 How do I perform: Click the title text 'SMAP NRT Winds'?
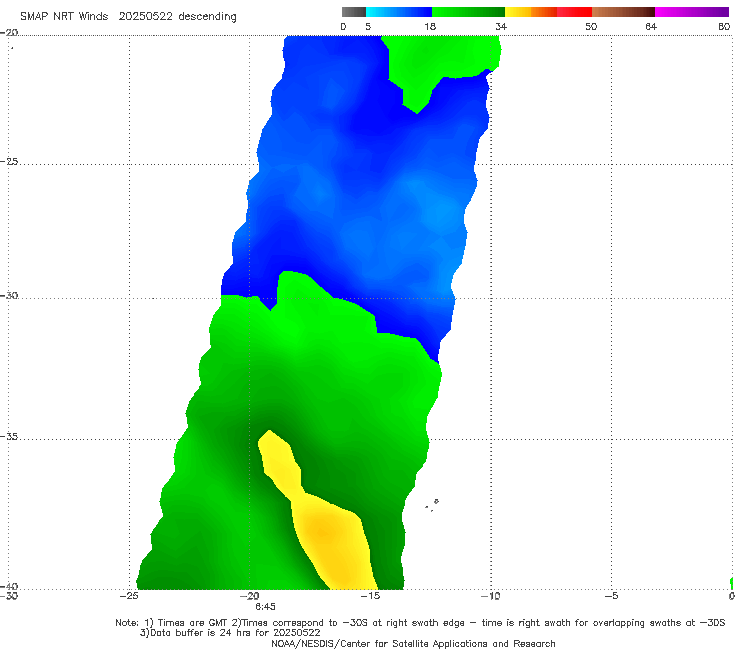coord(64,17)
